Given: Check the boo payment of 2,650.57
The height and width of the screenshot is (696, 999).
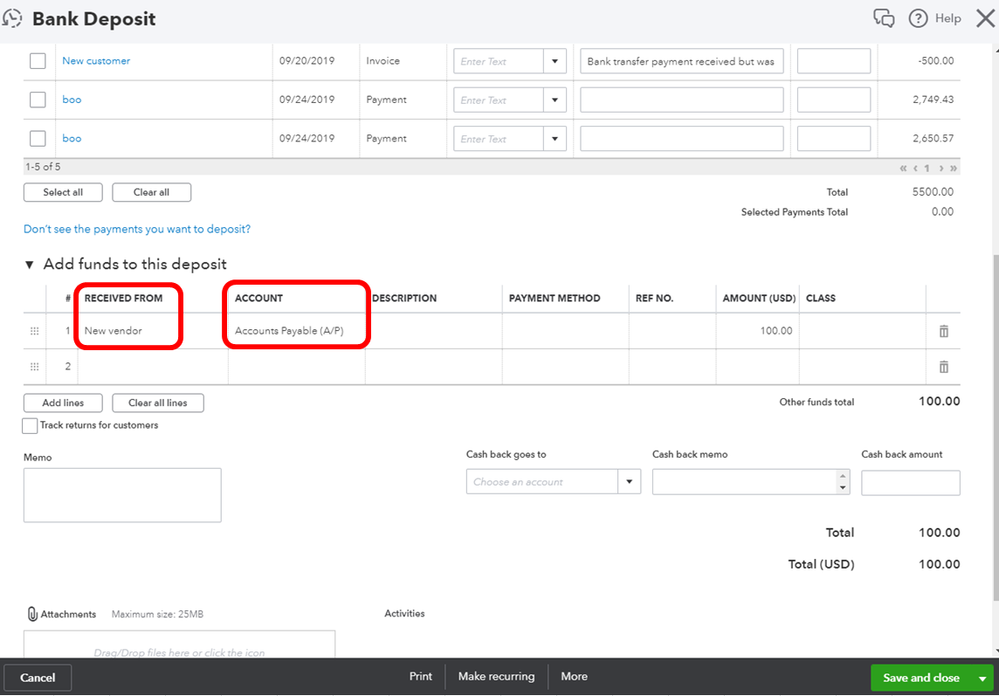Looking at the screenshot, I should point(38,138).
